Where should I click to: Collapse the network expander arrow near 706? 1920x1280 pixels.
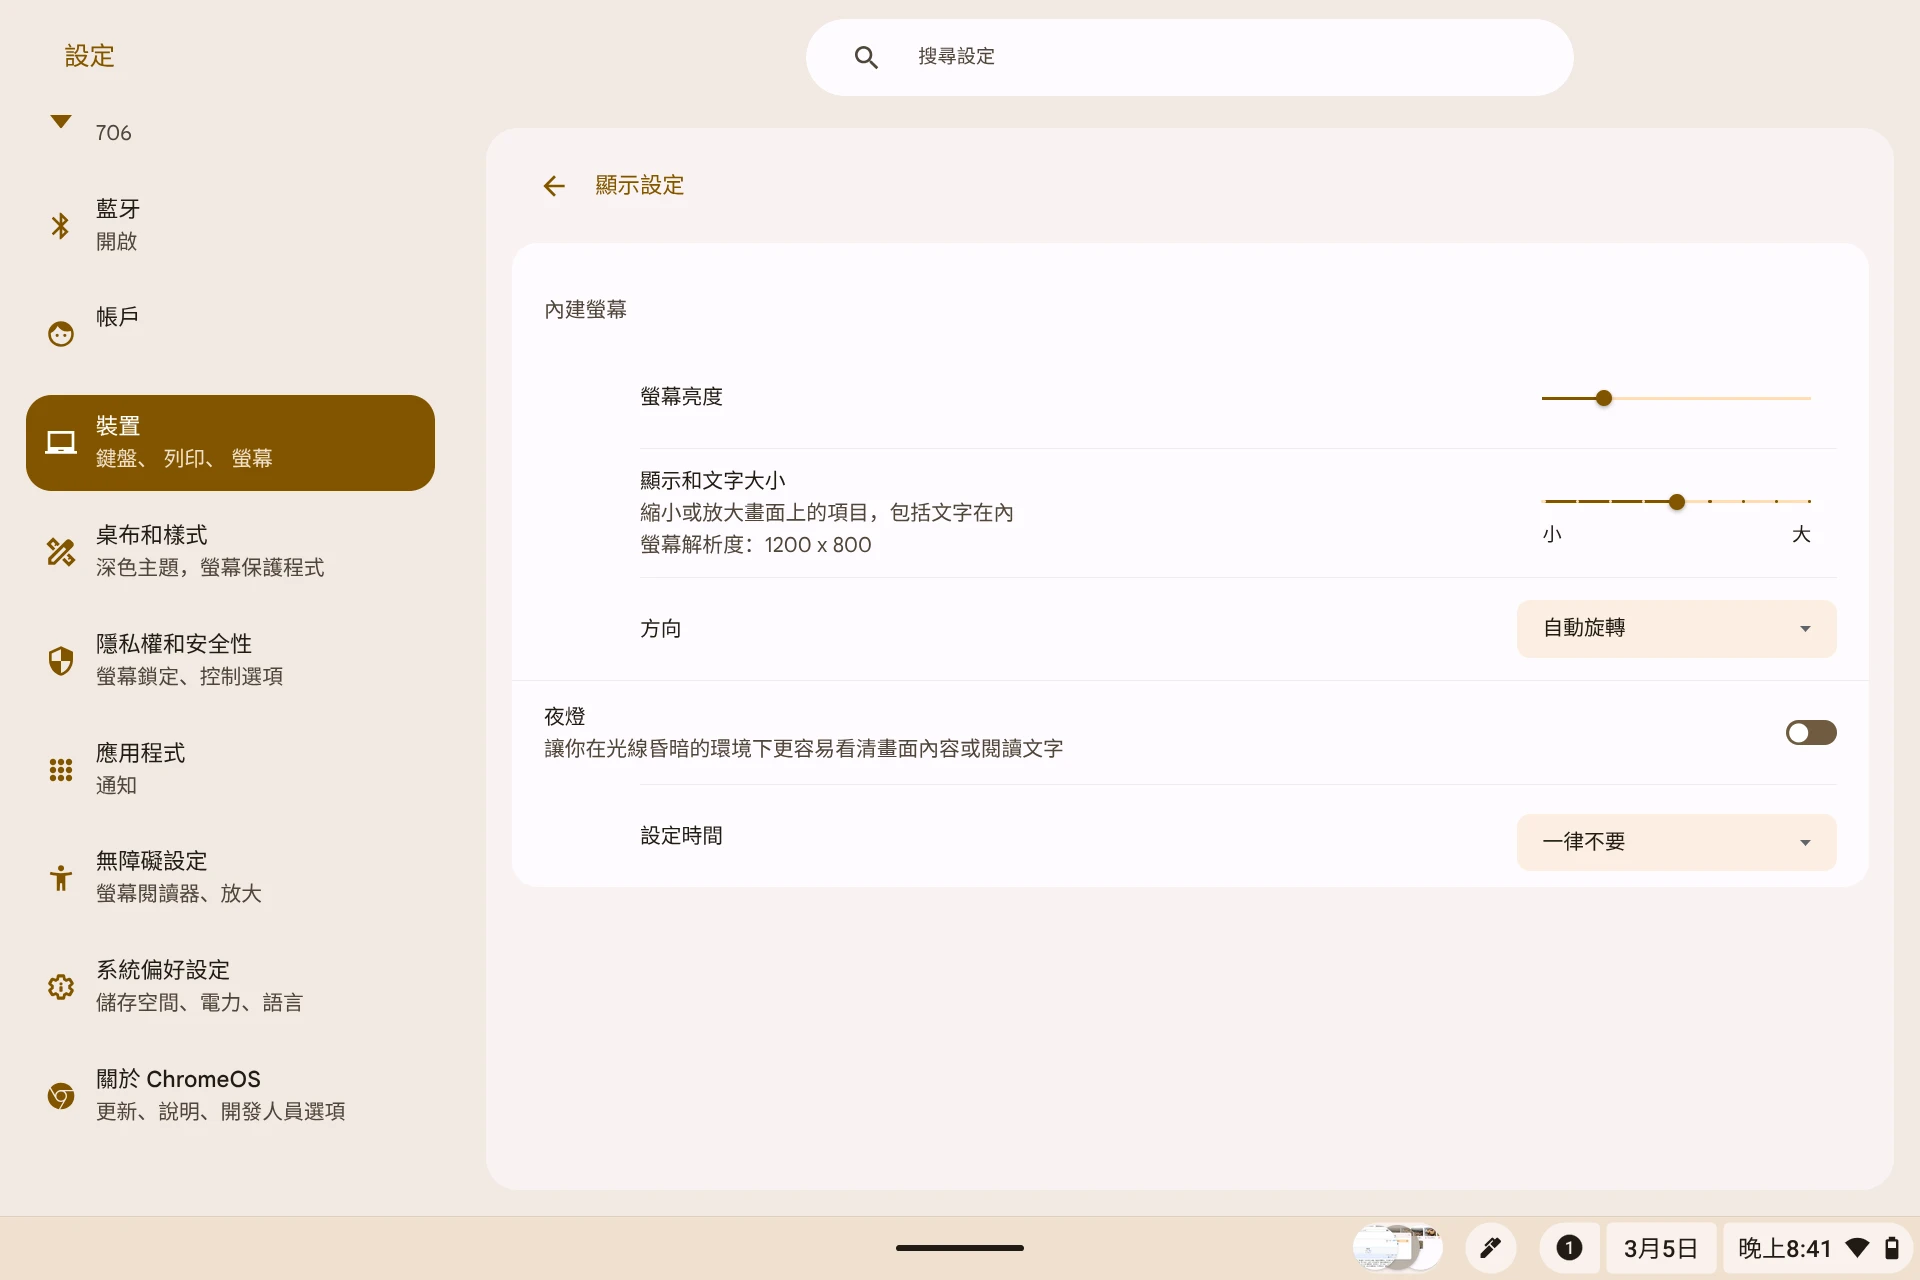pos(61,122)
